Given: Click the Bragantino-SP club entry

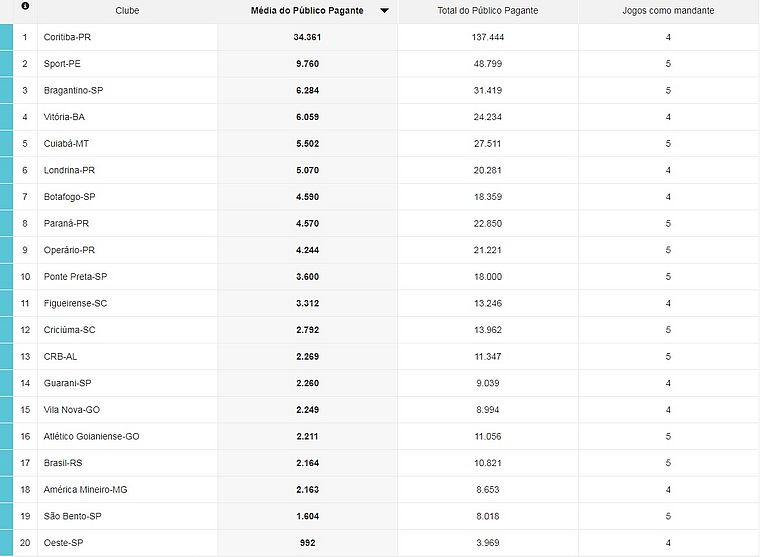Looking at the screenshot, I should coord(73,90).
